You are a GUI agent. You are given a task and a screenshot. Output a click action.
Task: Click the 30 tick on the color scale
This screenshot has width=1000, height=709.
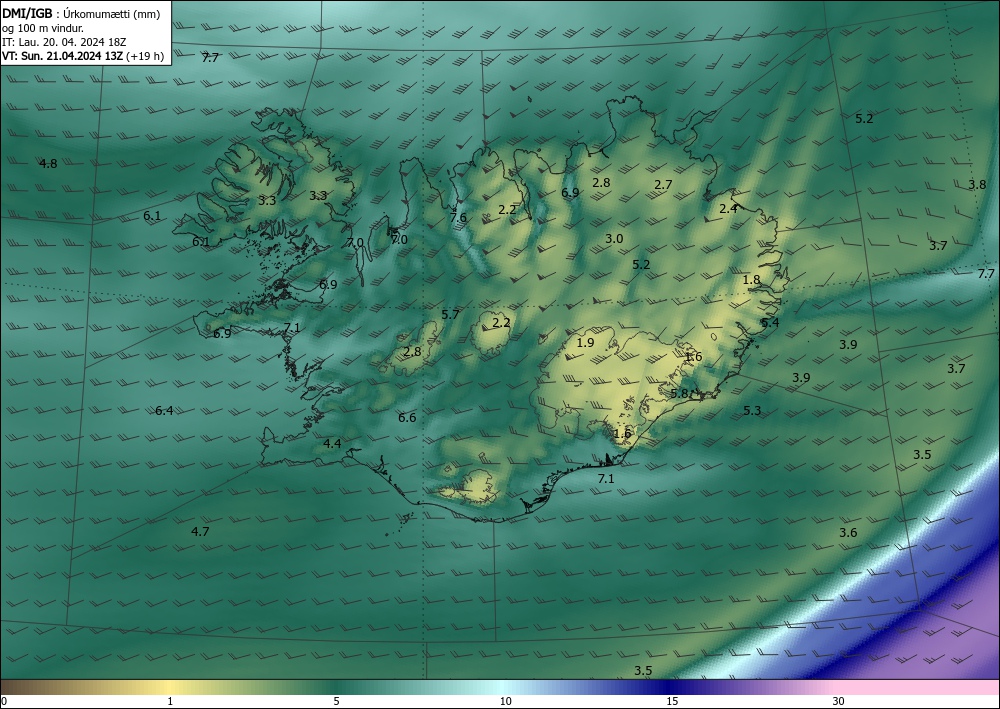pos(839,701)
